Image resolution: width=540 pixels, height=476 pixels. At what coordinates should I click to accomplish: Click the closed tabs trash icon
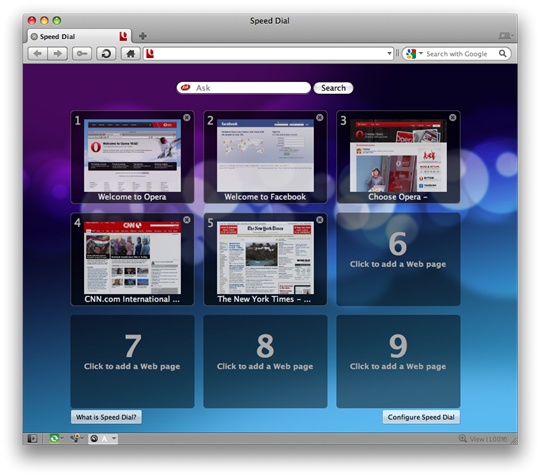click(x=505, y=36)
